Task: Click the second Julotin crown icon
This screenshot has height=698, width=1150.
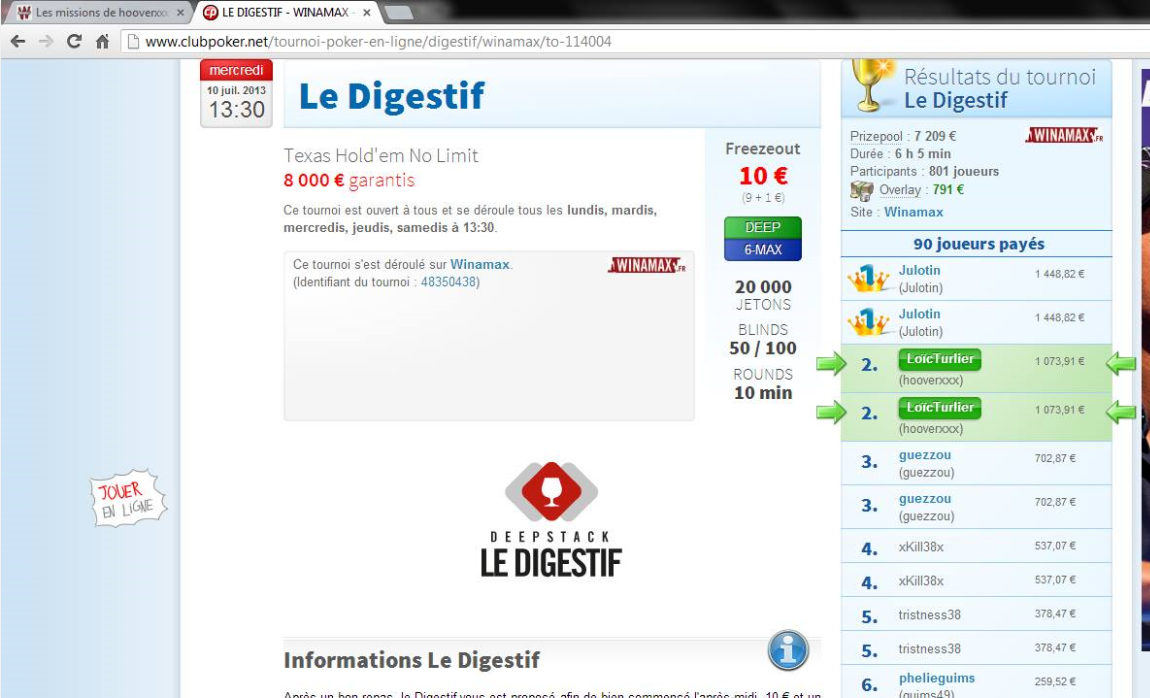Action: [868, 322]
